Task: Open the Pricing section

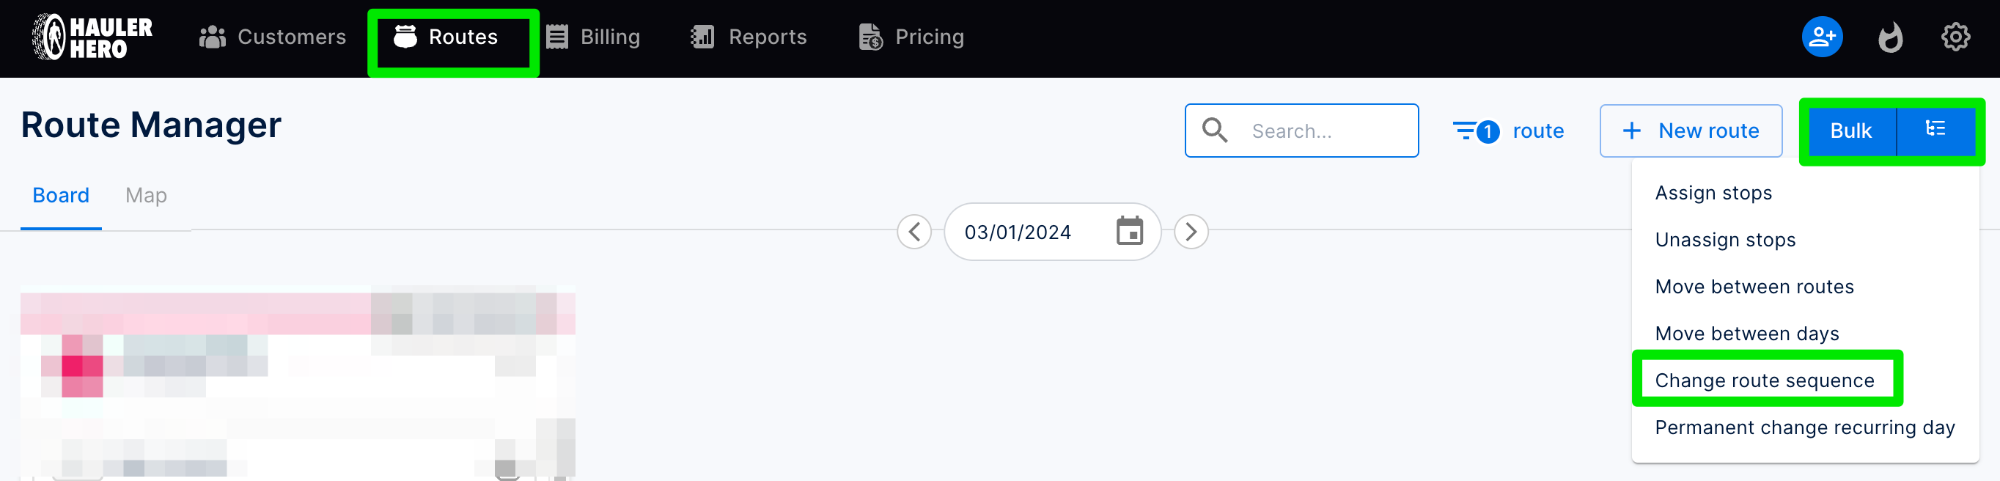Action: [911, 37]
